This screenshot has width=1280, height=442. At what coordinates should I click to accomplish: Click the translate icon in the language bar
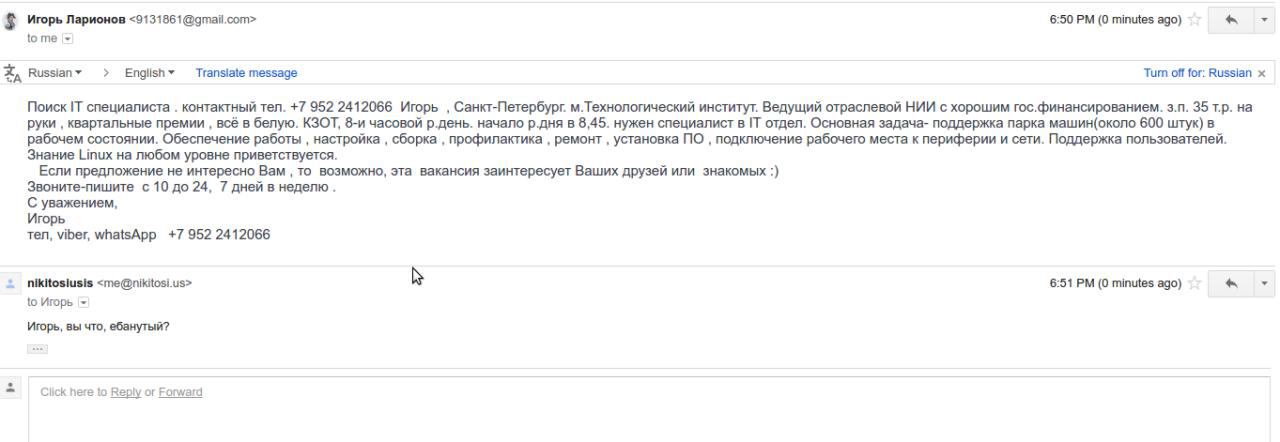tap(12, 73)
